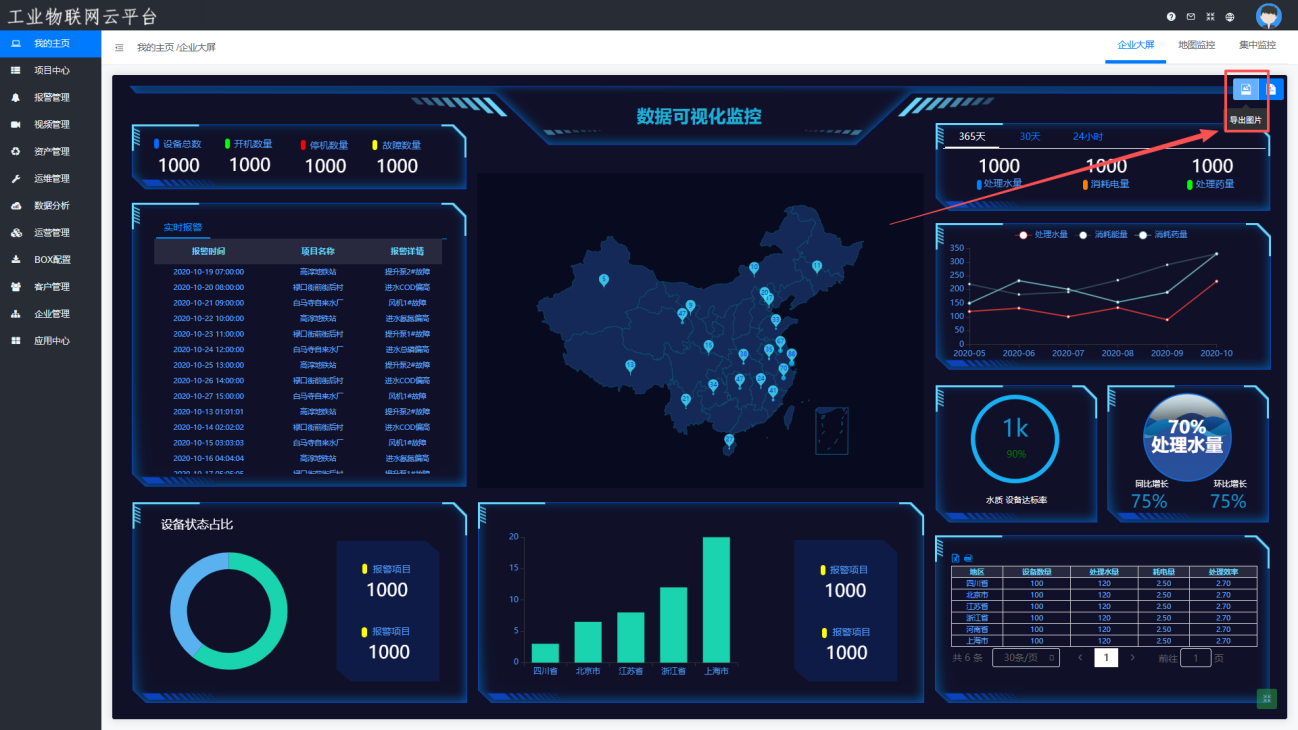Click the user avatar in top right
Viewport: 1298px width, 730px height.
[x=1268, y=16]
